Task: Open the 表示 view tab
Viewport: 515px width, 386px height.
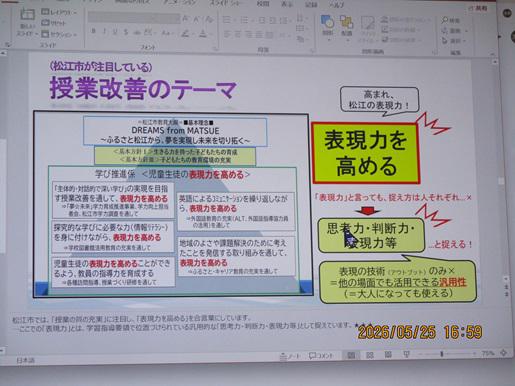Action: tap(287, 4)
